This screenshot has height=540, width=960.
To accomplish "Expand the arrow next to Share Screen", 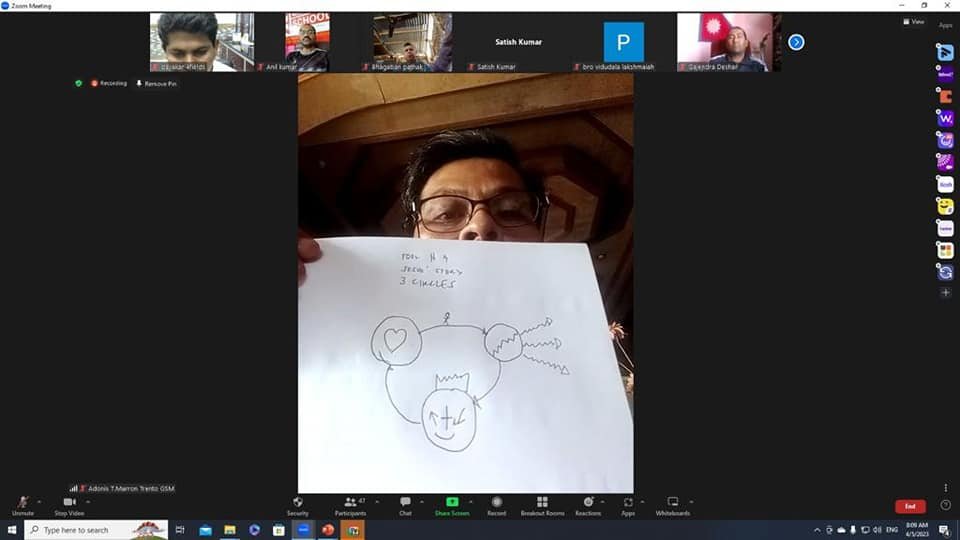I will tap(470, 502).
